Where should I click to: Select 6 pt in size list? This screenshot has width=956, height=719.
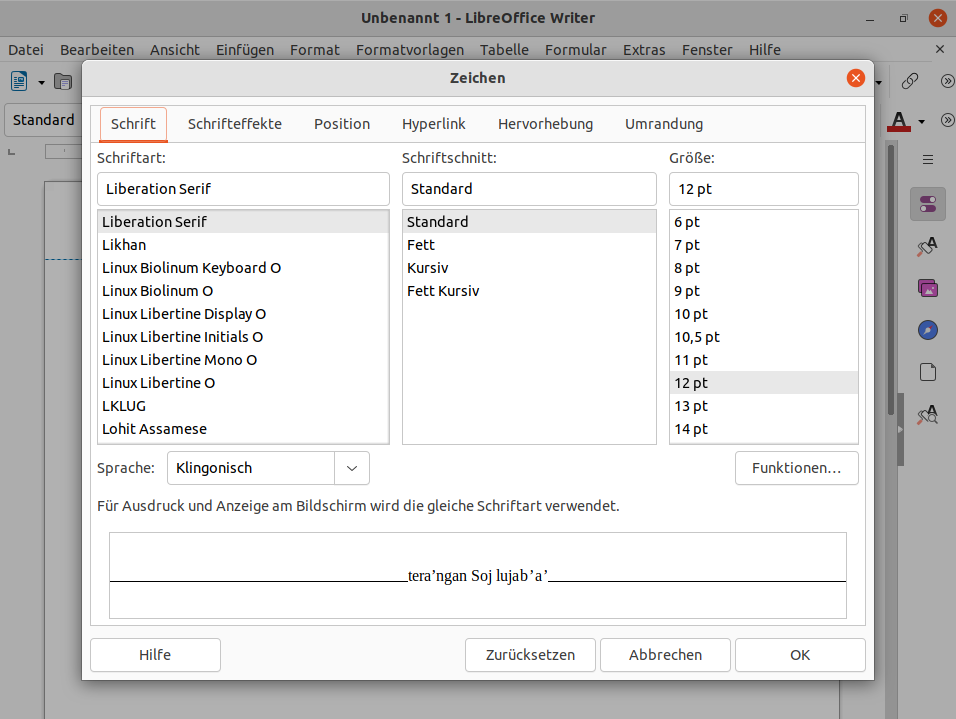pyautogui.click(x=763, y=222)
